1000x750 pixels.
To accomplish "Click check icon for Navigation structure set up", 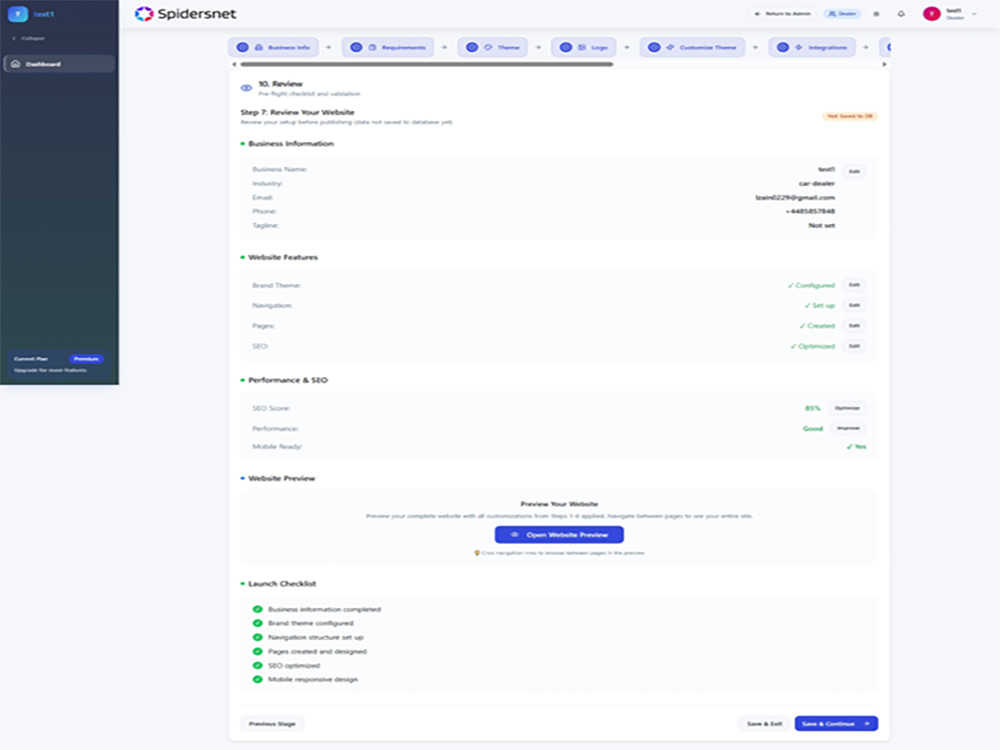I will coord(258,637).
